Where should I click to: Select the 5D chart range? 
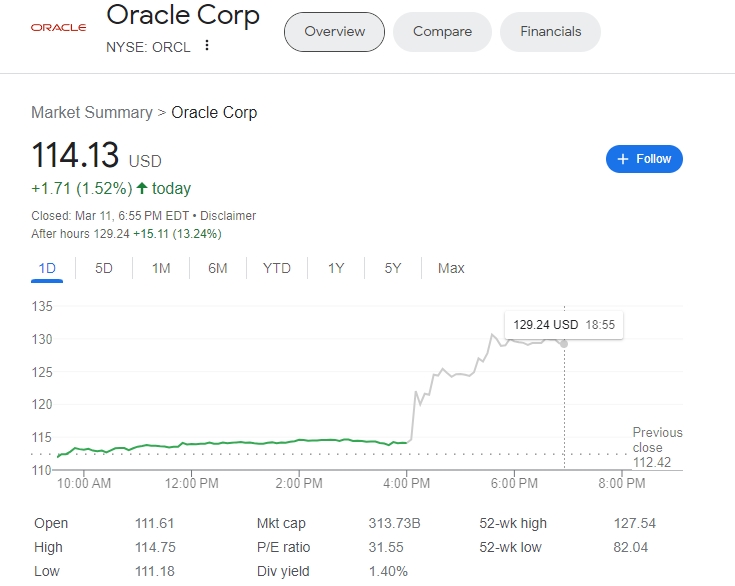(x=104, y=268)
